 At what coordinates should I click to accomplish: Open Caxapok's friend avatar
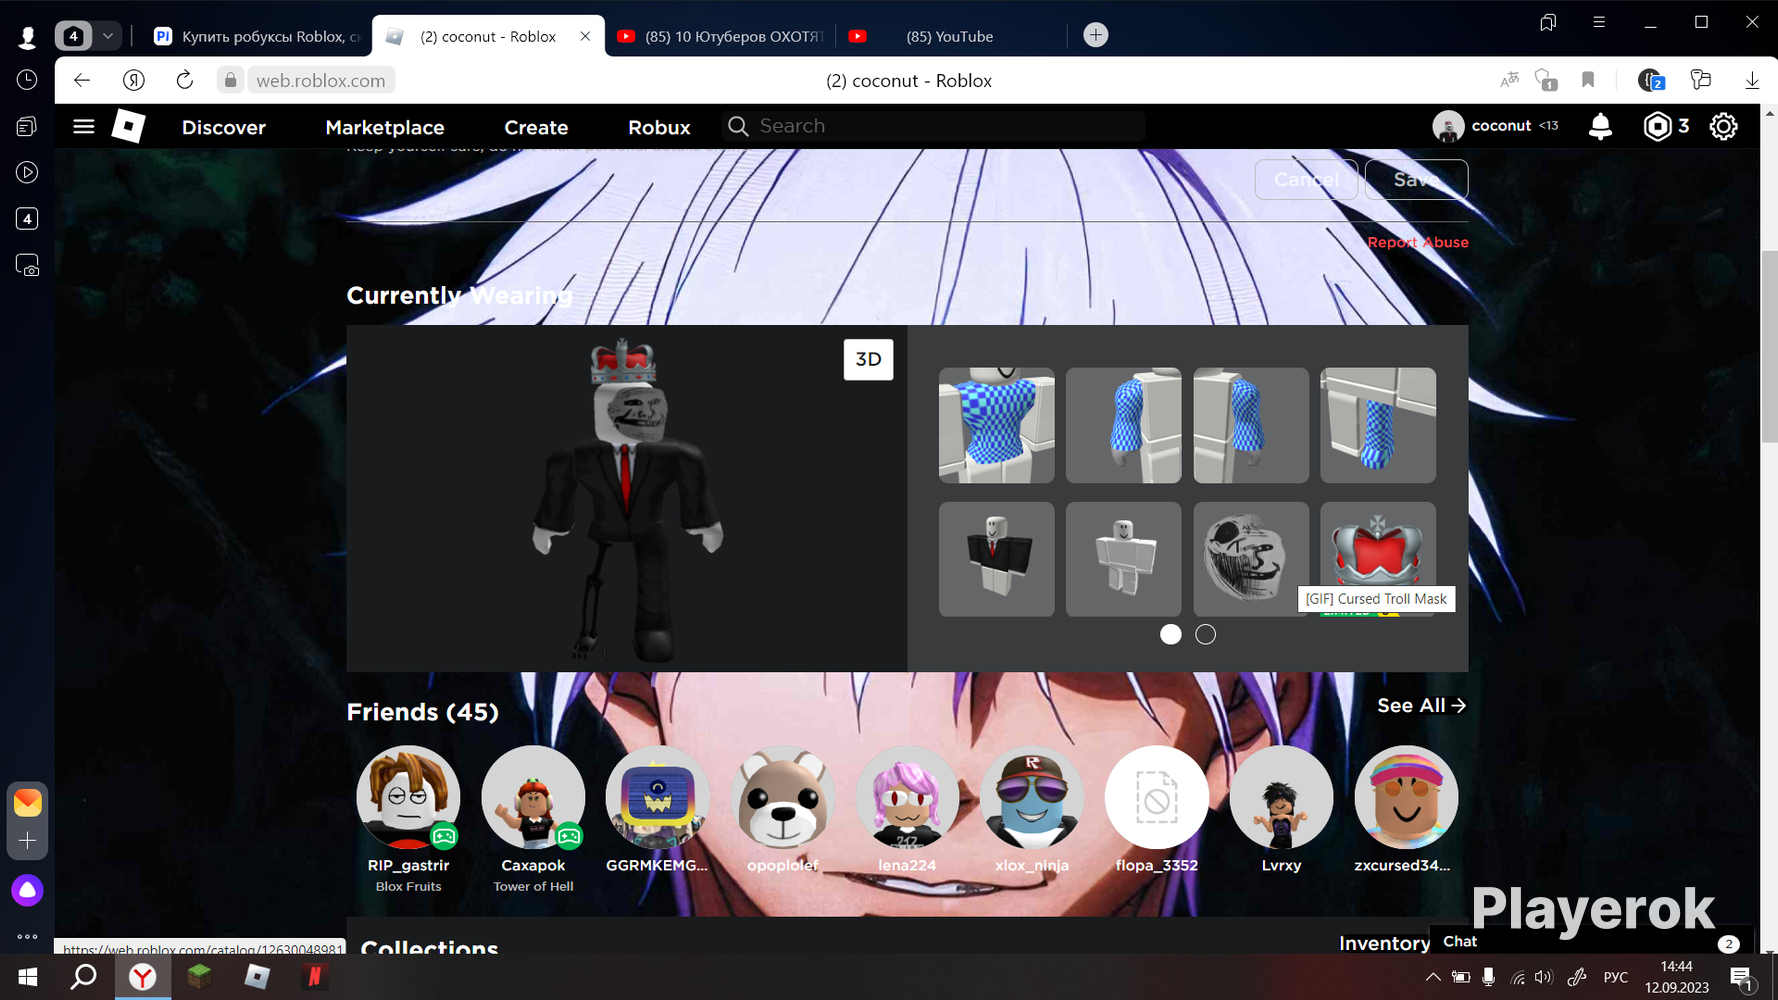[x=533, y=797]
